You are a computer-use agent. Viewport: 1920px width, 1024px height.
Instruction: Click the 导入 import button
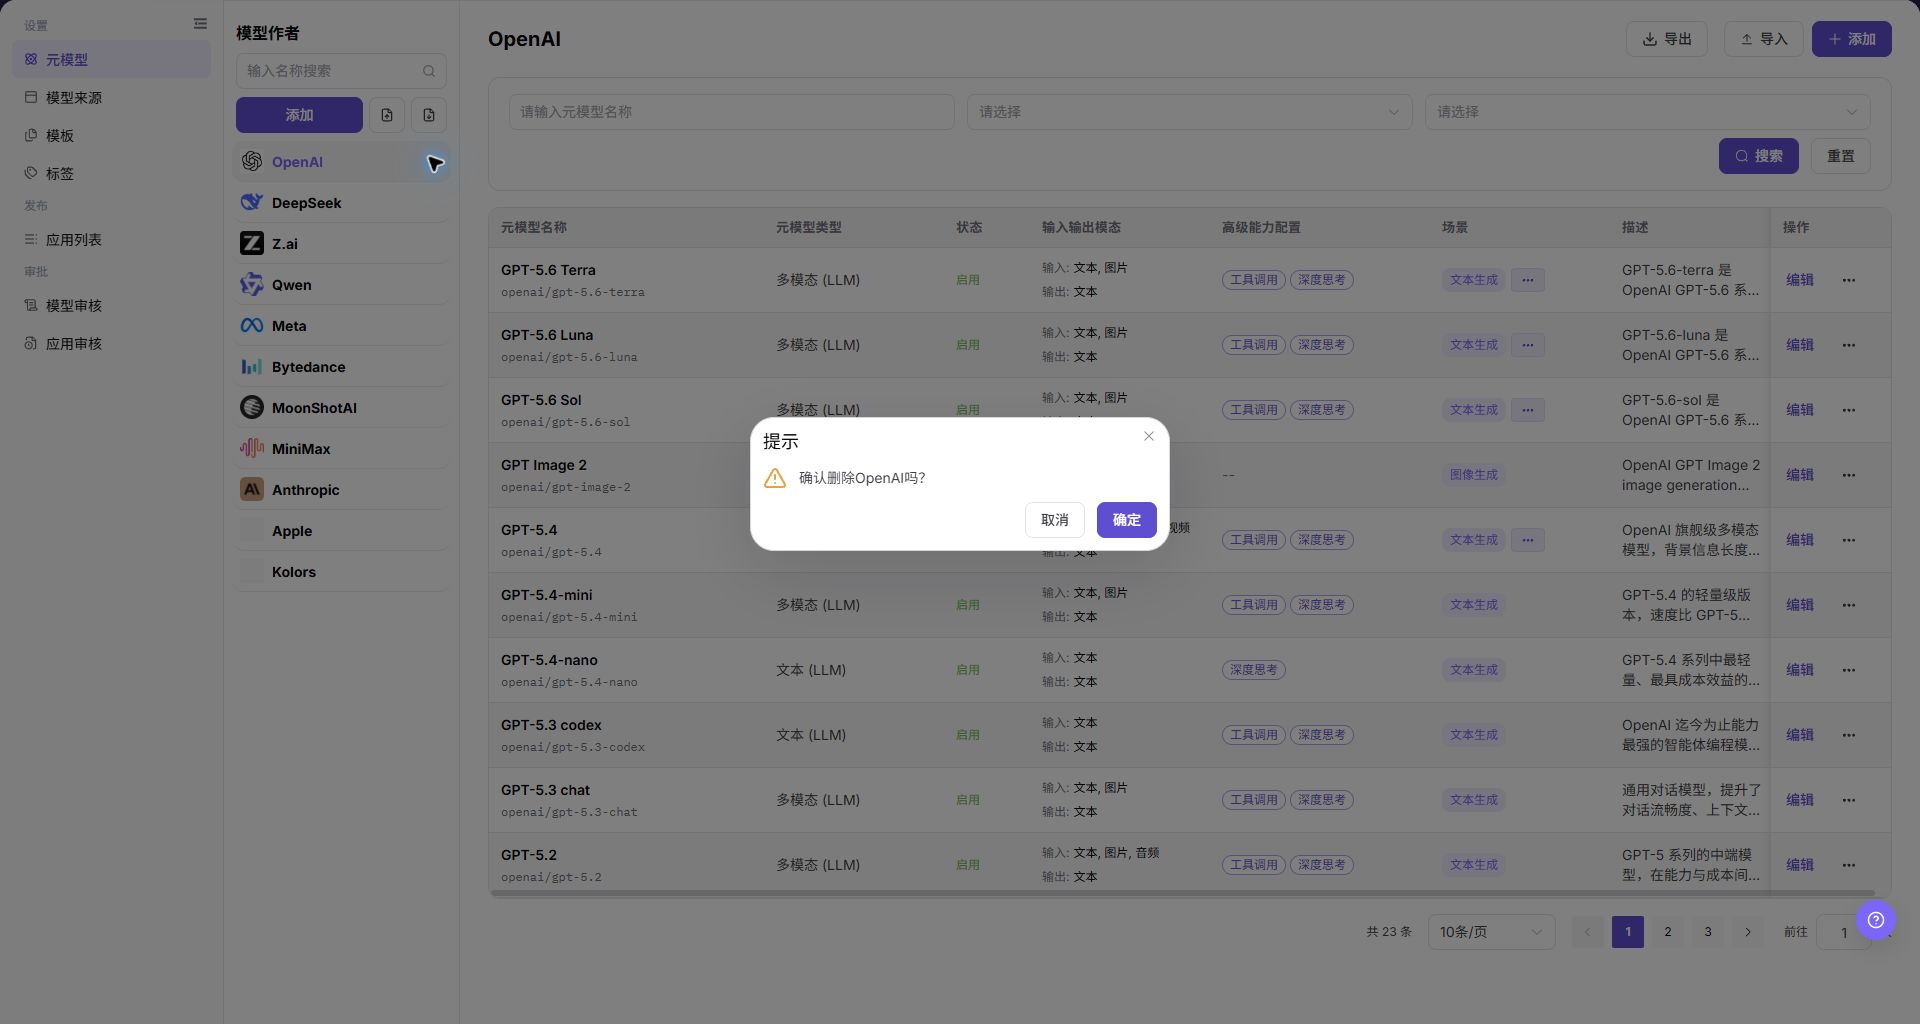(1763, 39)
